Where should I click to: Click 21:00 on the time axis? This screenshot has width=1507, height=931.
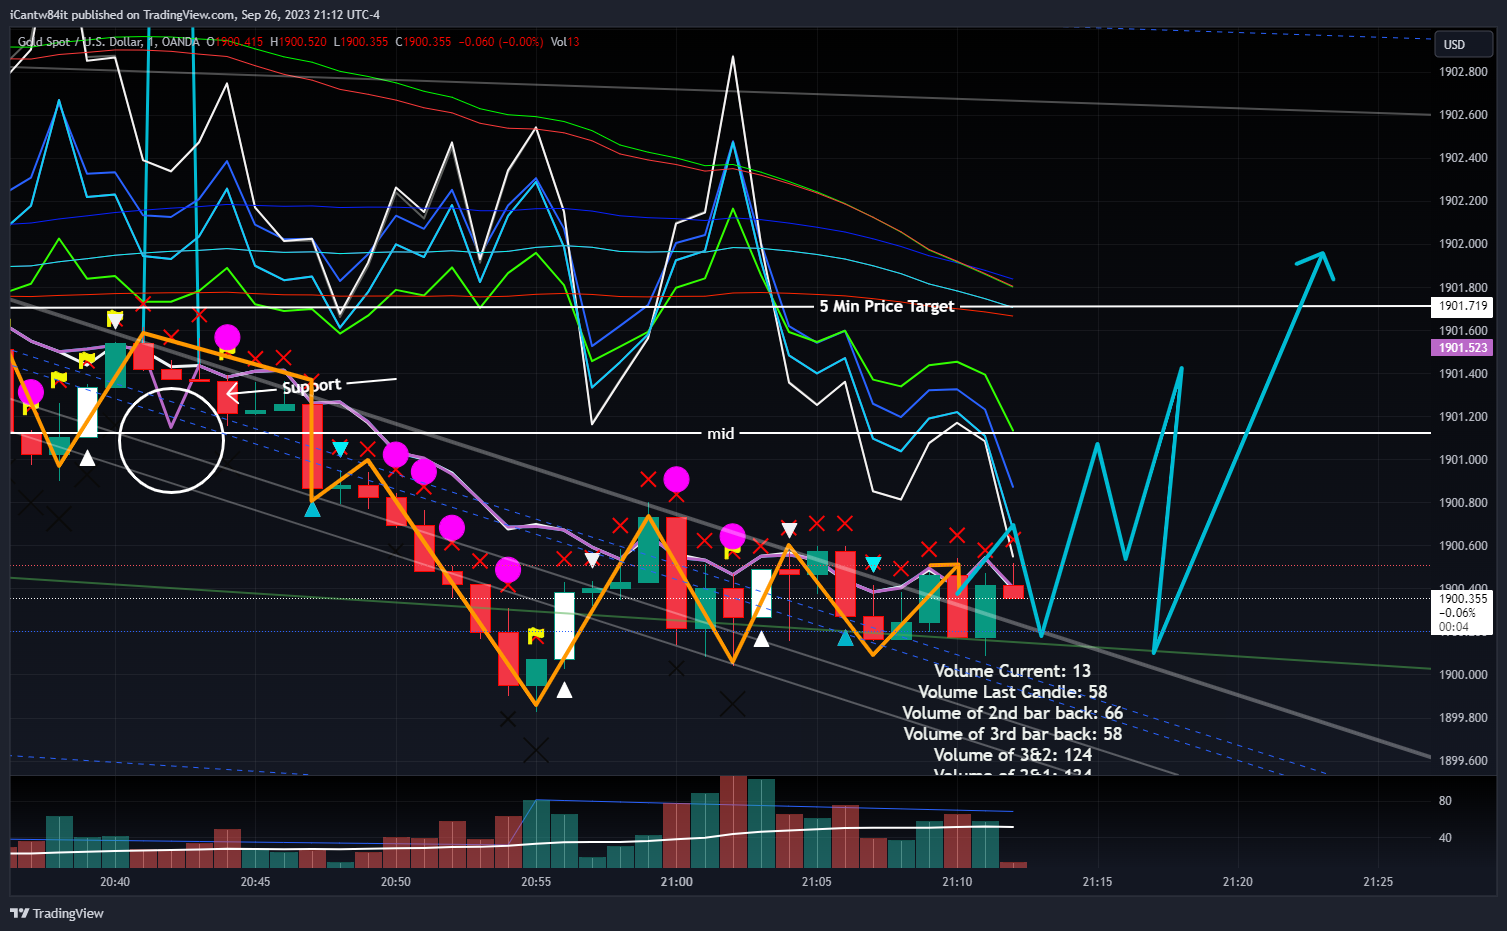[677, 882]
